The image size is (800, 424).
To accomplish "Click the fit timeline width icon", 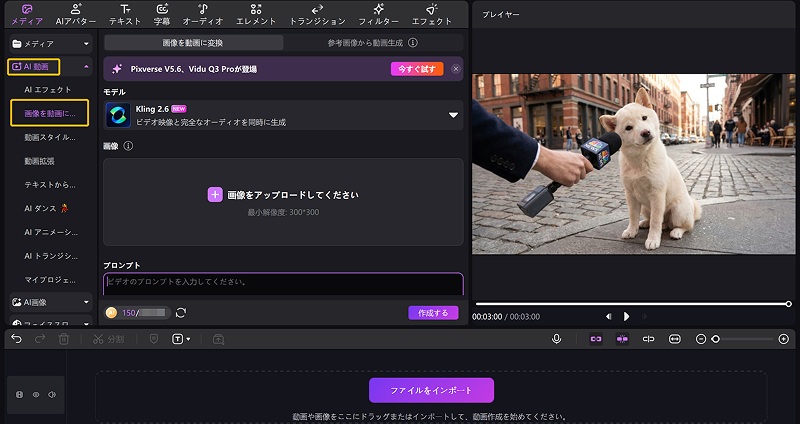I will point(674,339).
